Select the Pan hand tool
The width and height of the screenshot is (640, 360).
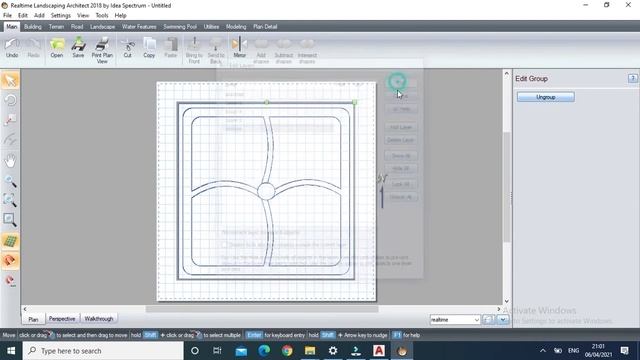pyautogui.click(x=10, y=160)
